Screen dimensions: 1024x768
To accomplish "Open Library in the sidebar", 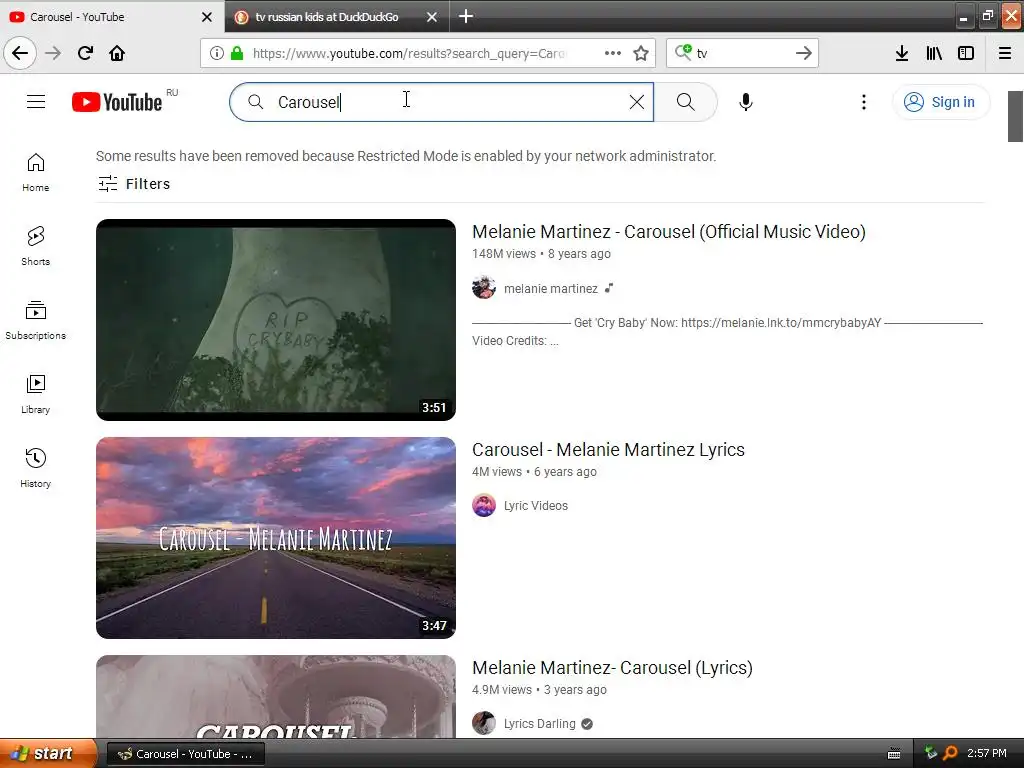I will [36, 394].
